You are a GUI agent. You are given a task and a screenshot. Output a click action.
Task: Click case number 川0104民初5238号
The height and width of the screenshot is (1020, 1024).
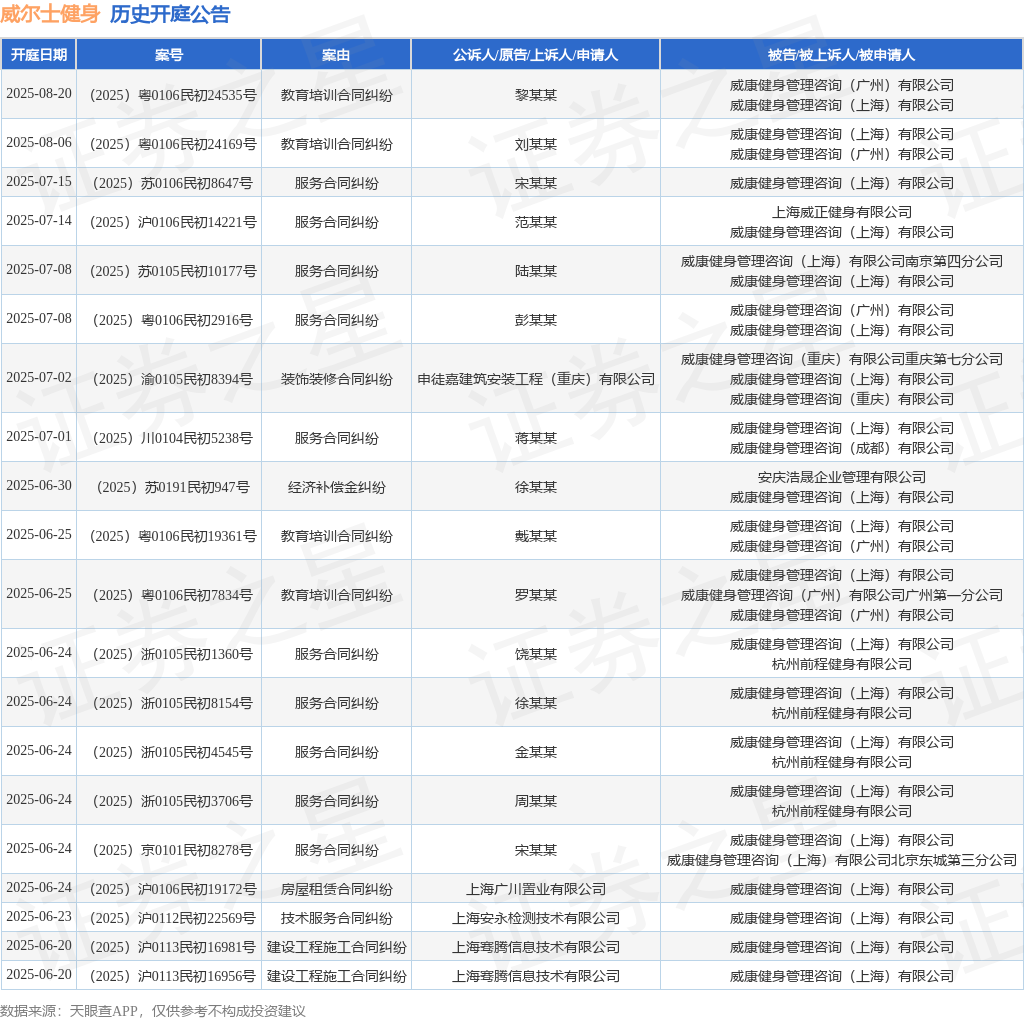pyautogui.click(x=173, y=438)
